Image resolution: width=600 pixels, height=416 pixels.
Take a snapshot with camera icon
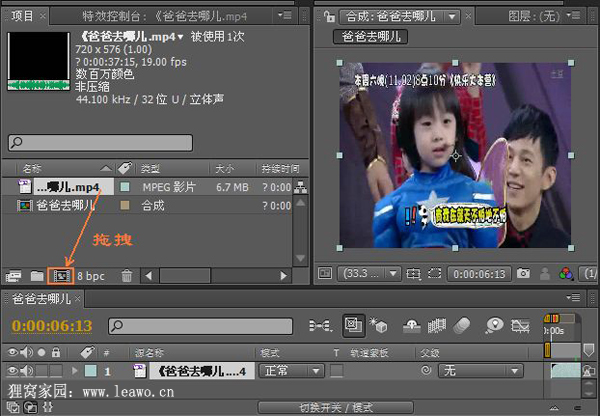tap(523, 274)
